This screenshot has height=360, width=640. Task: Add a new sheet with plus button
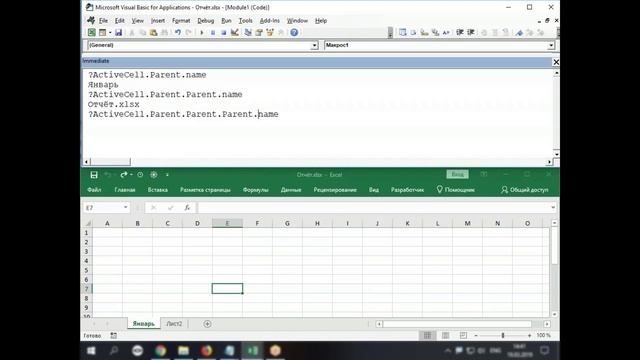(x=207, y=324)
